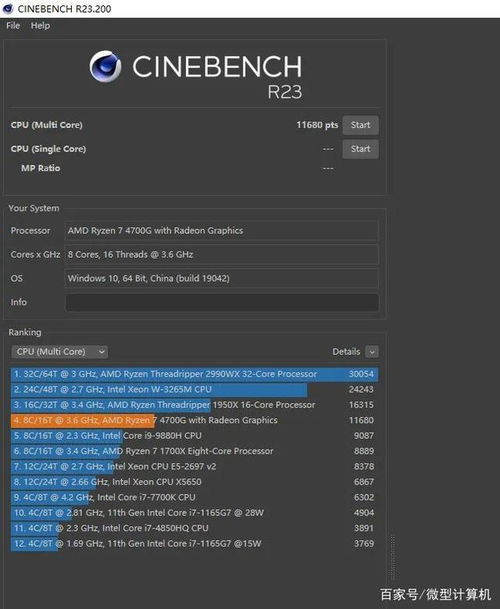The width and height of the screenshot is (500, 609).
Task: Start the CPU Single Core benchmark
Action: (360, 149)
